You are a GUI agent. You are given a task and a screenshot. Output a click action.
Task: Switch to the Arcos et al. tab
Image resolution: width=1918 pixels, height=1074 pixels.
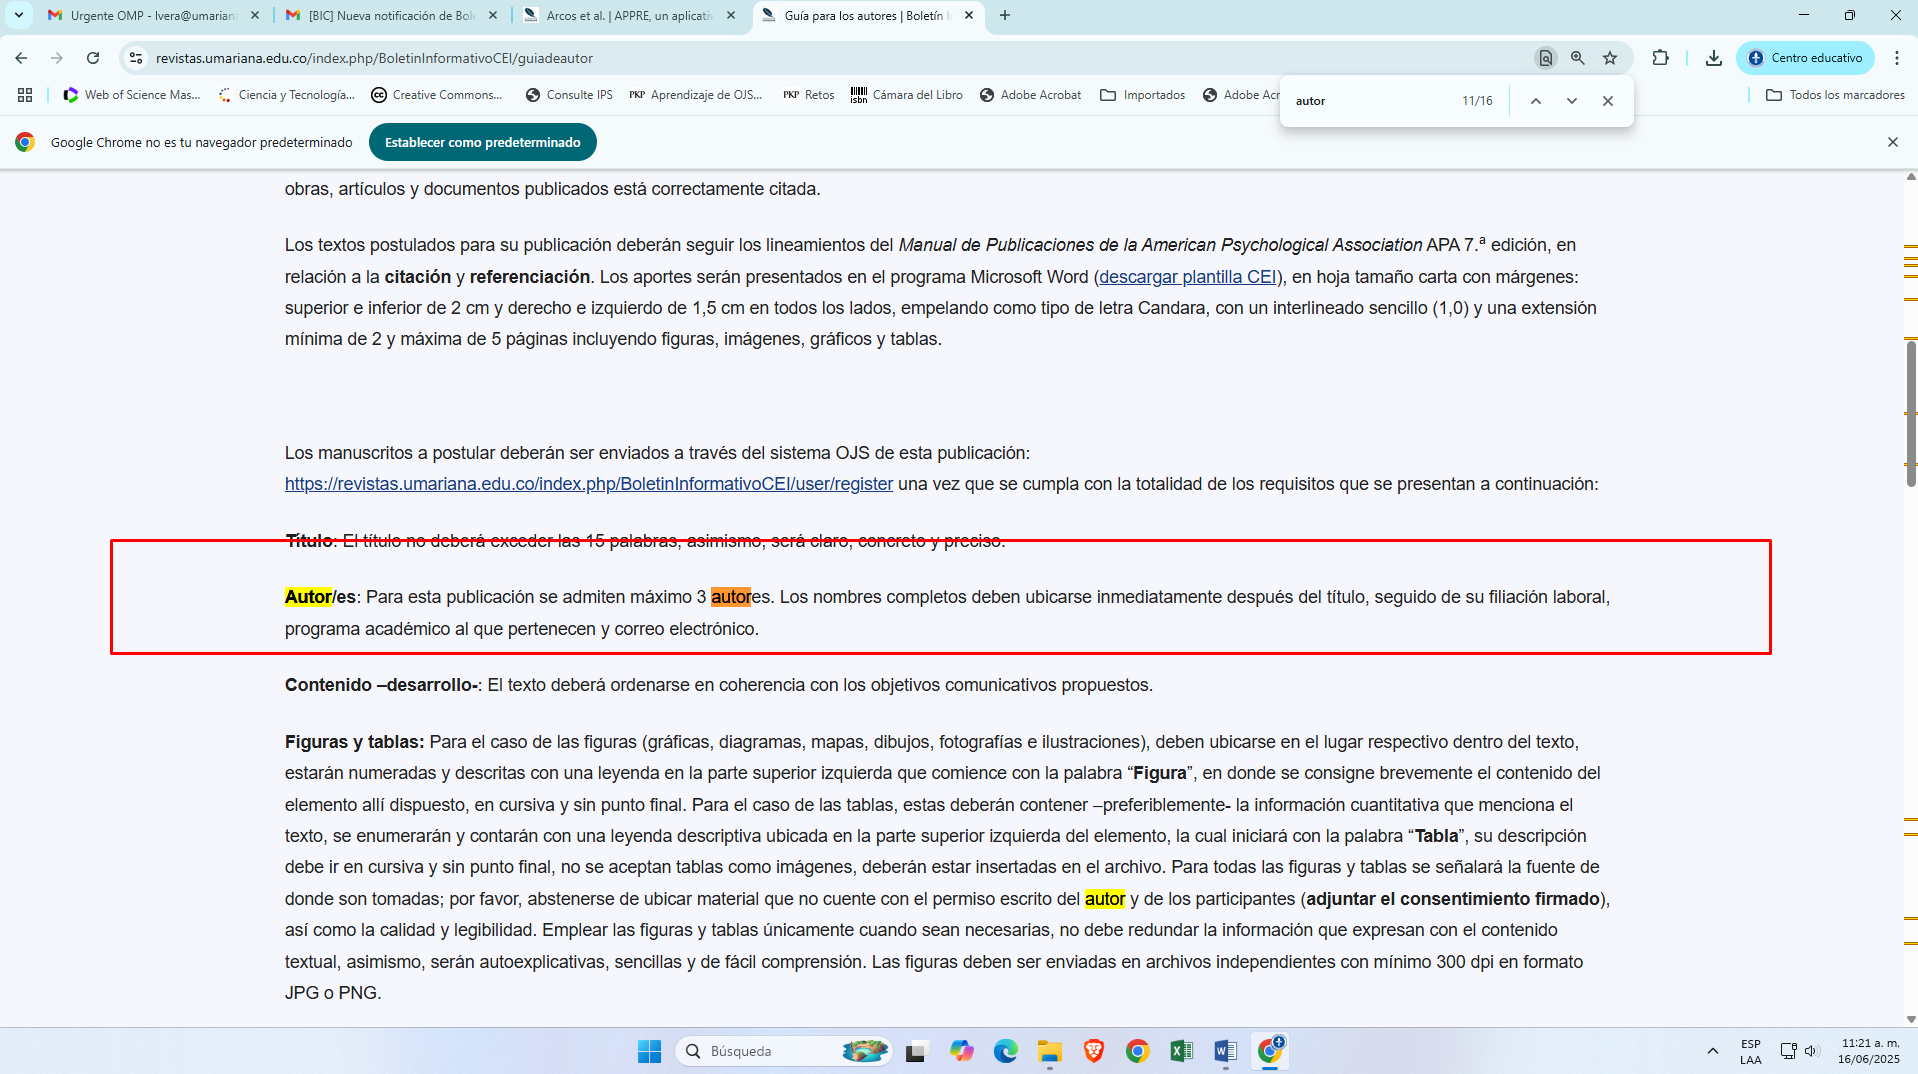pos(628,15)
